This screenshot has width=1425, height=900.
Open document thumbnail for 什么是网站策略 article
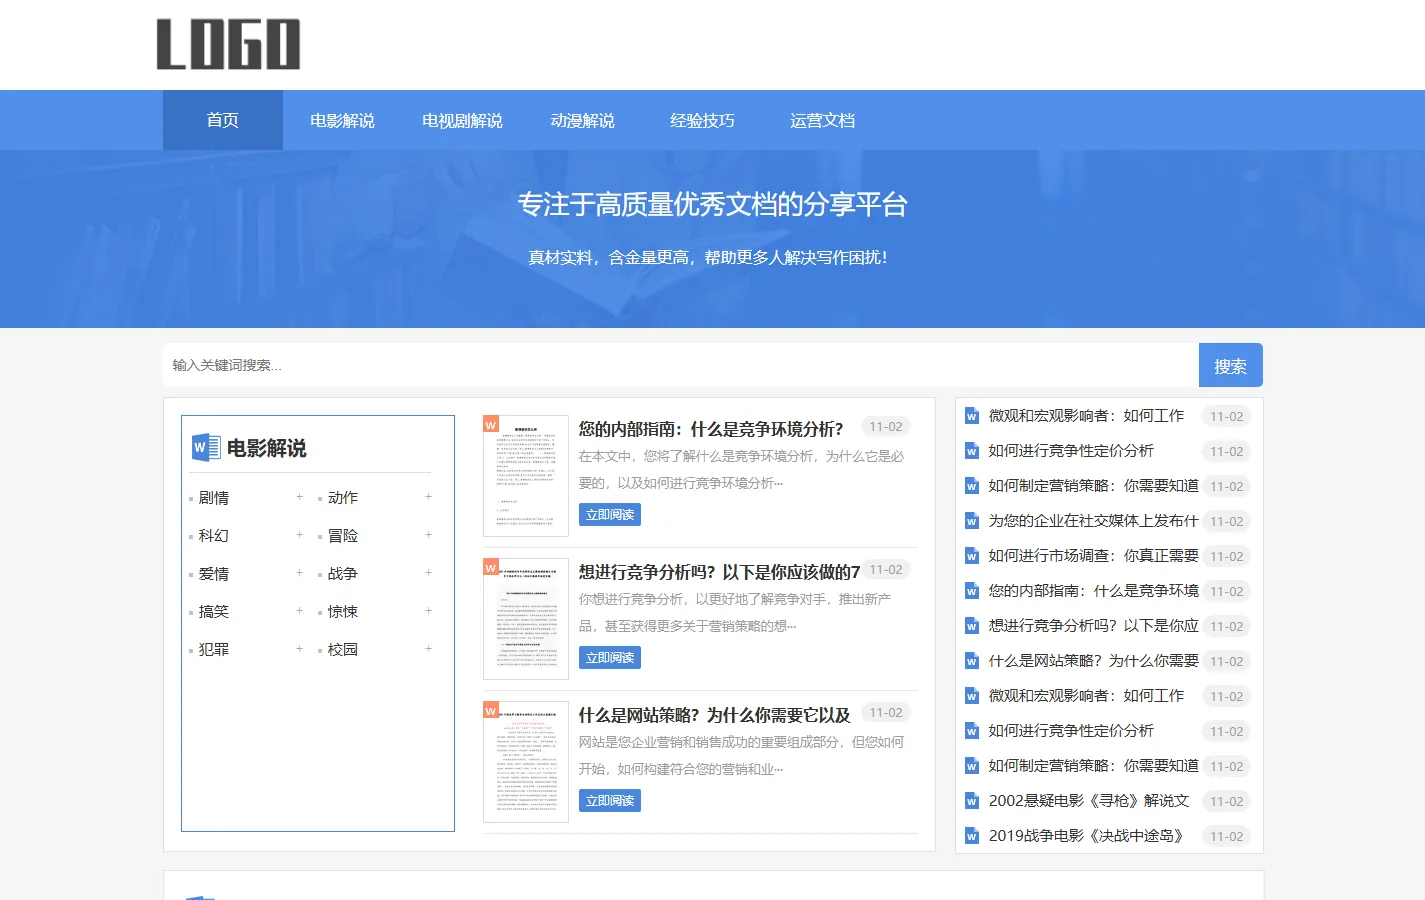click(x=526, y=762)
